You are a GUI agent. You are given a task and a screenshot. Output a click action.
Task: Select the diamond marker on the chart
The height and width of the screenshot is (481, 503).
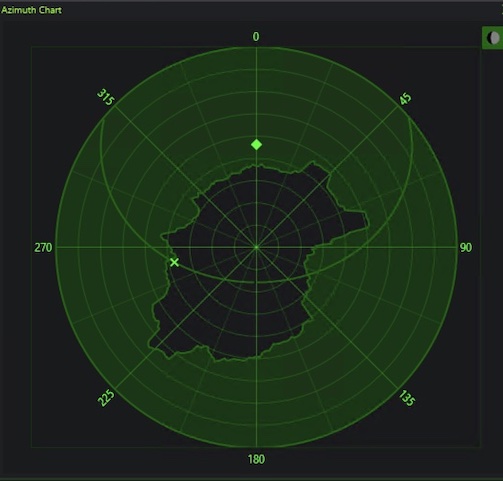(x=256, y=145)
